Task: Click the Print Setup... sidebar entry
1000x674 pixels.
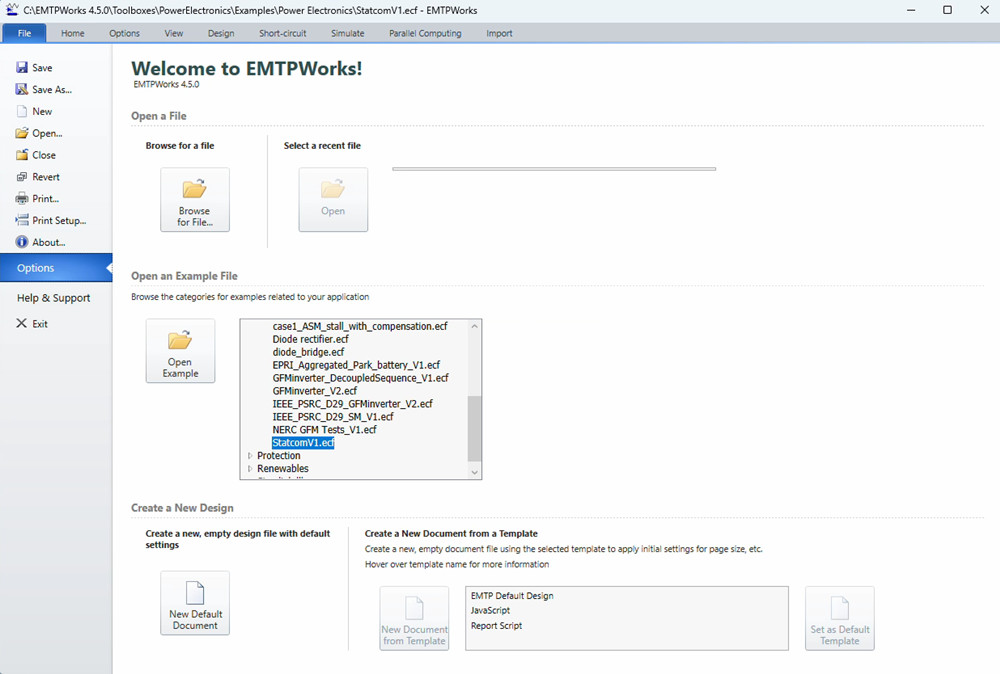Action: (x=59, y=220)
